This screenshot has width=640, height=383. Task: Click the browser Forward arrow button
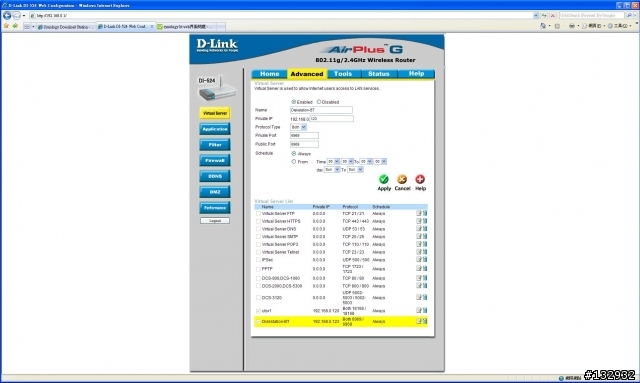click(16, 16)
